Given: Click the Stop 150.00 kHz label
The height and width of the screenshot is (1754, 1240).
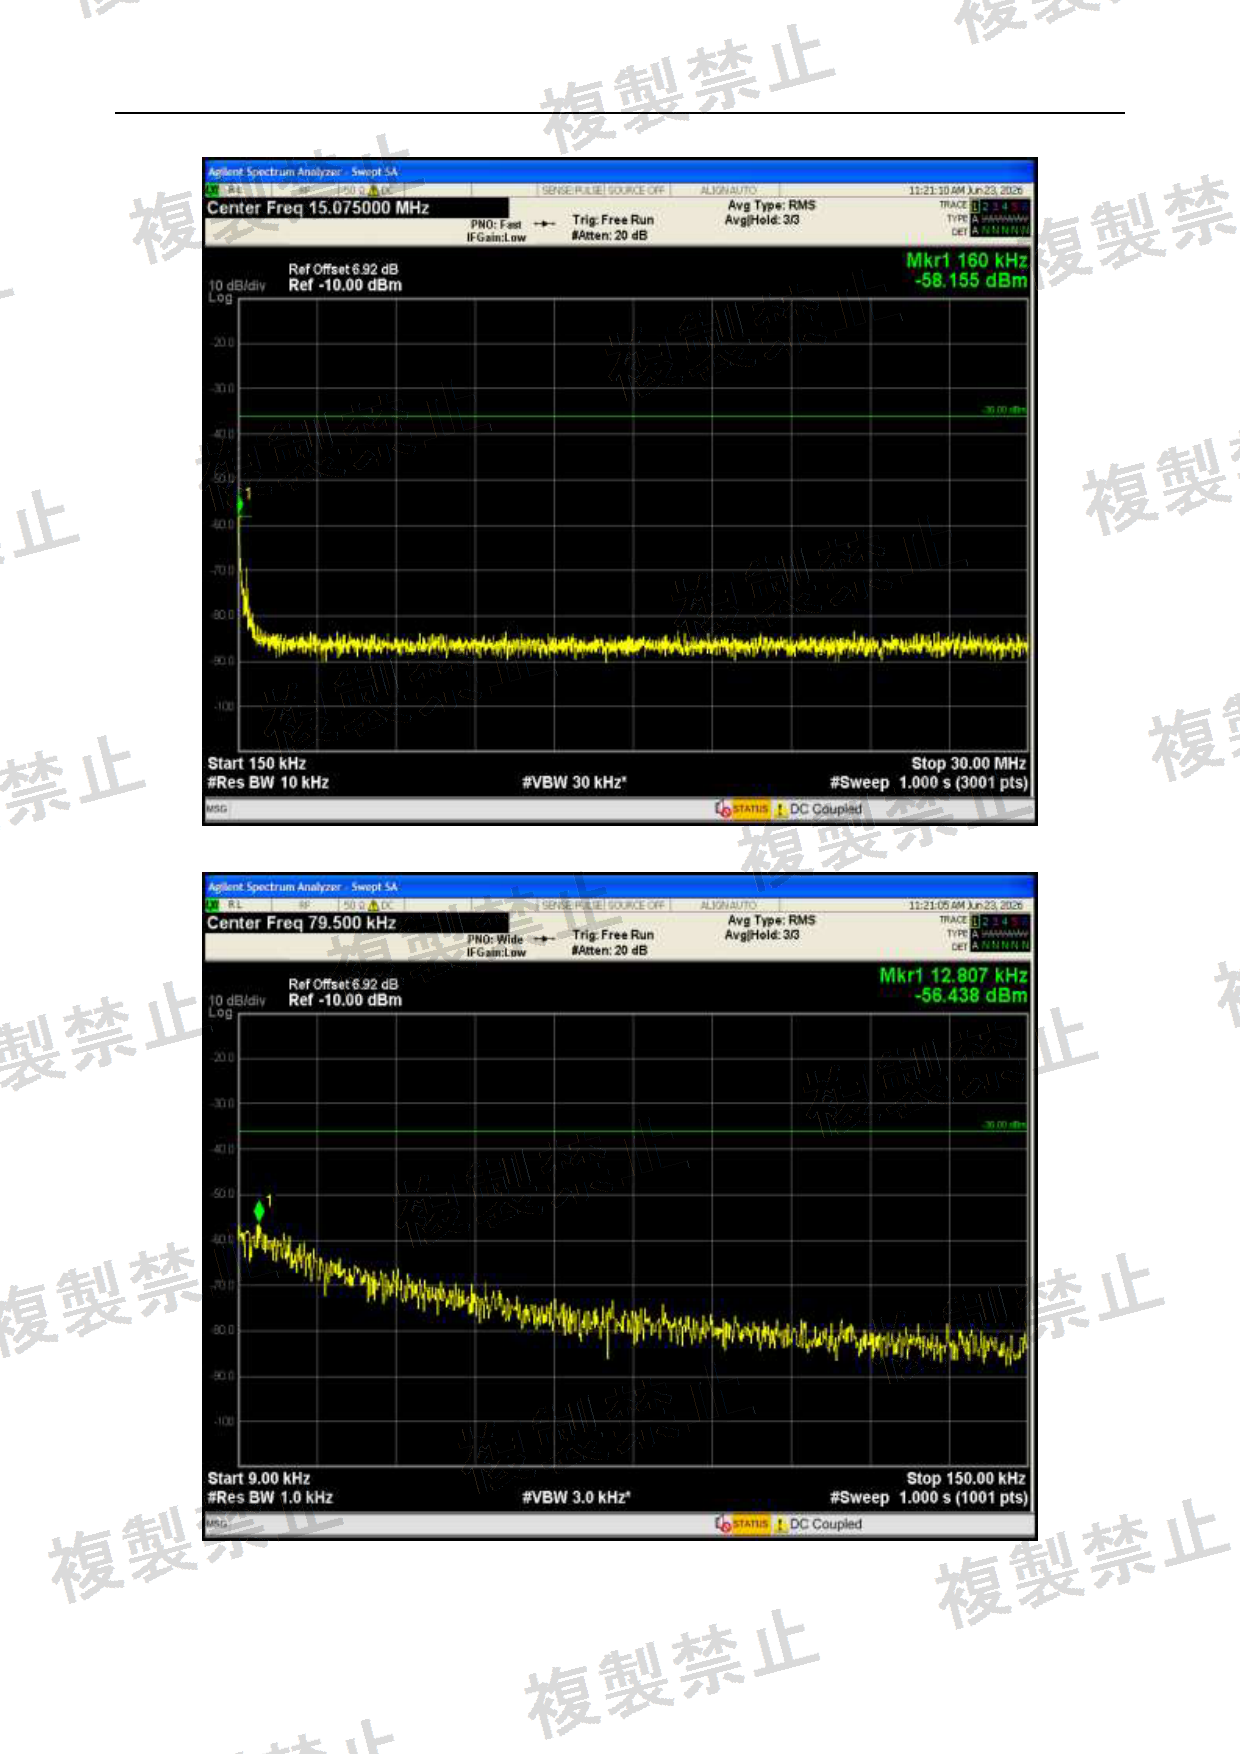Looking at the screenshot, I should point(966,1478).
